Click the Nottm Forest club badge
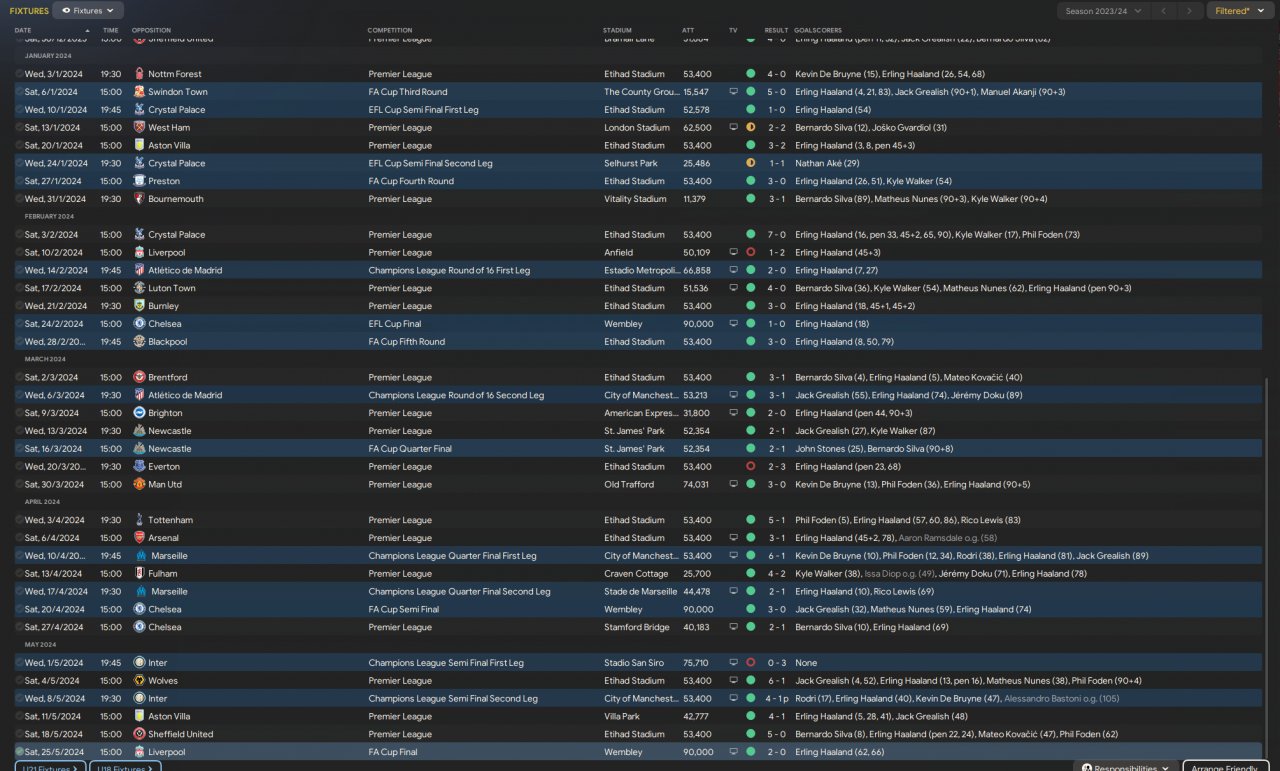The width and height of the screenshot is (1280, 771). (x=139, y=74)
